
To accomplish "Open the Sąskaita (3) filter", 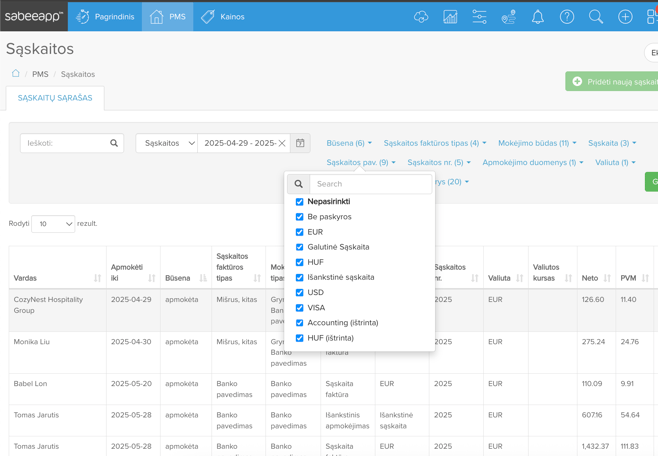I will tap(612, 143).
